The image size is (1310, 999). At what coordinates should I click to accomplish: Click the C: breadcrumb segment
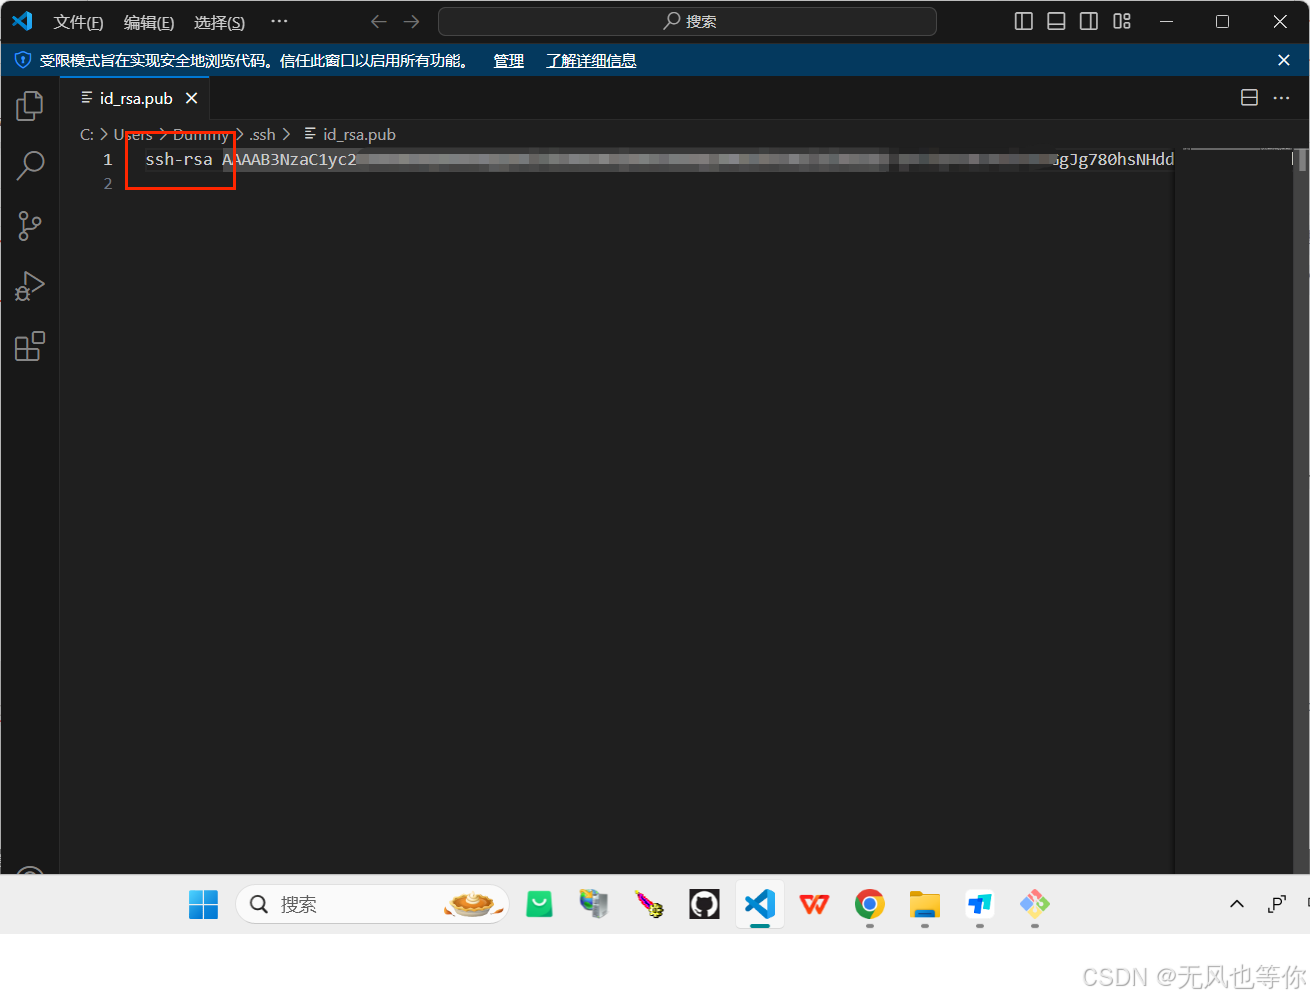tap(87, 134)
